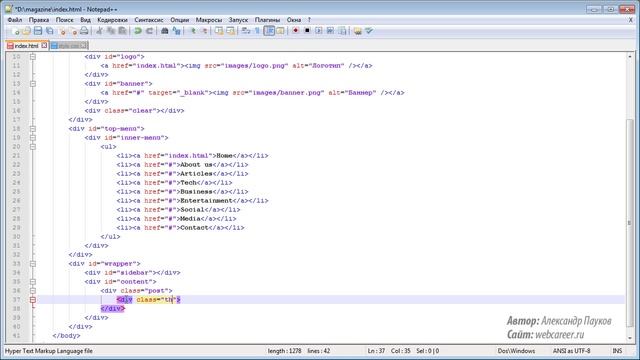Collapse the wrapper div fold at line 33

pyautogui.click(x=33, y=264)
